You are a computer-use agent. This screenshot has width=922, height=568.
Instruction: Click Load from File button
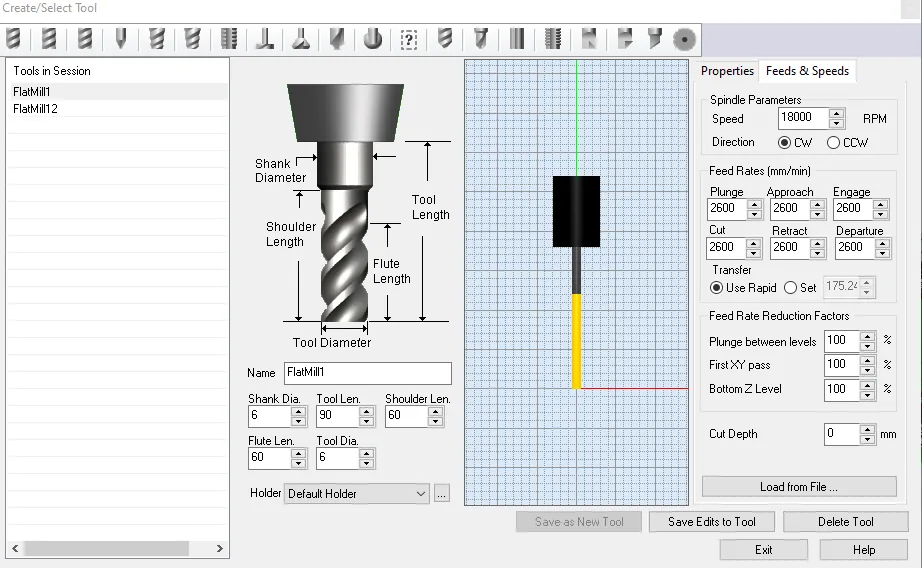799,487
